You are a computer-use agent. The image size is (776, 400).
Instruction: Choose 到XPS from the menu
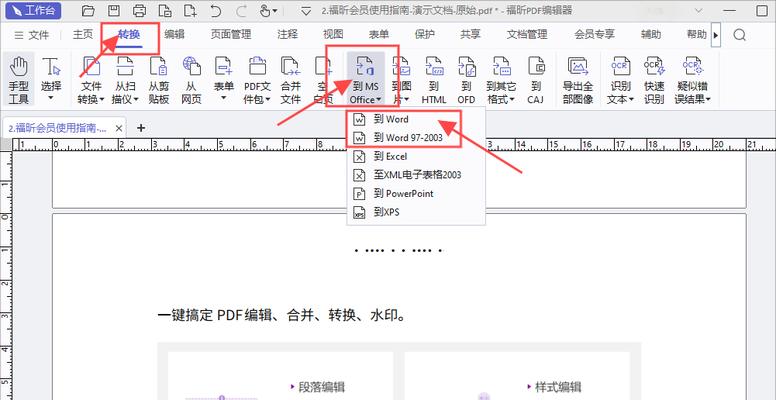click(416, 212)
